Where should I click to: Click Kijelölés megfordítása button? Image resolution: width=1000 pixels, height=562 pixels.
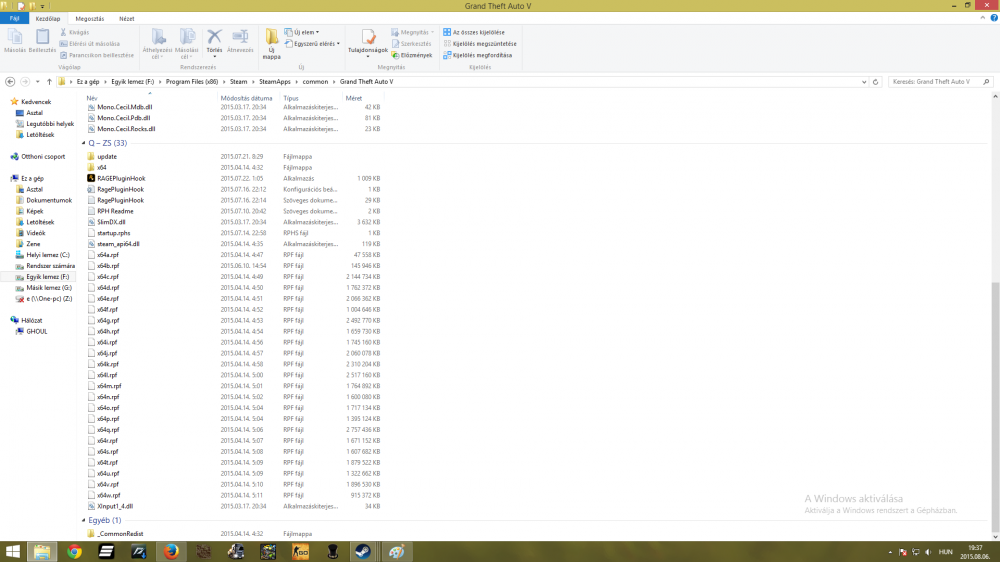point(478,55)
